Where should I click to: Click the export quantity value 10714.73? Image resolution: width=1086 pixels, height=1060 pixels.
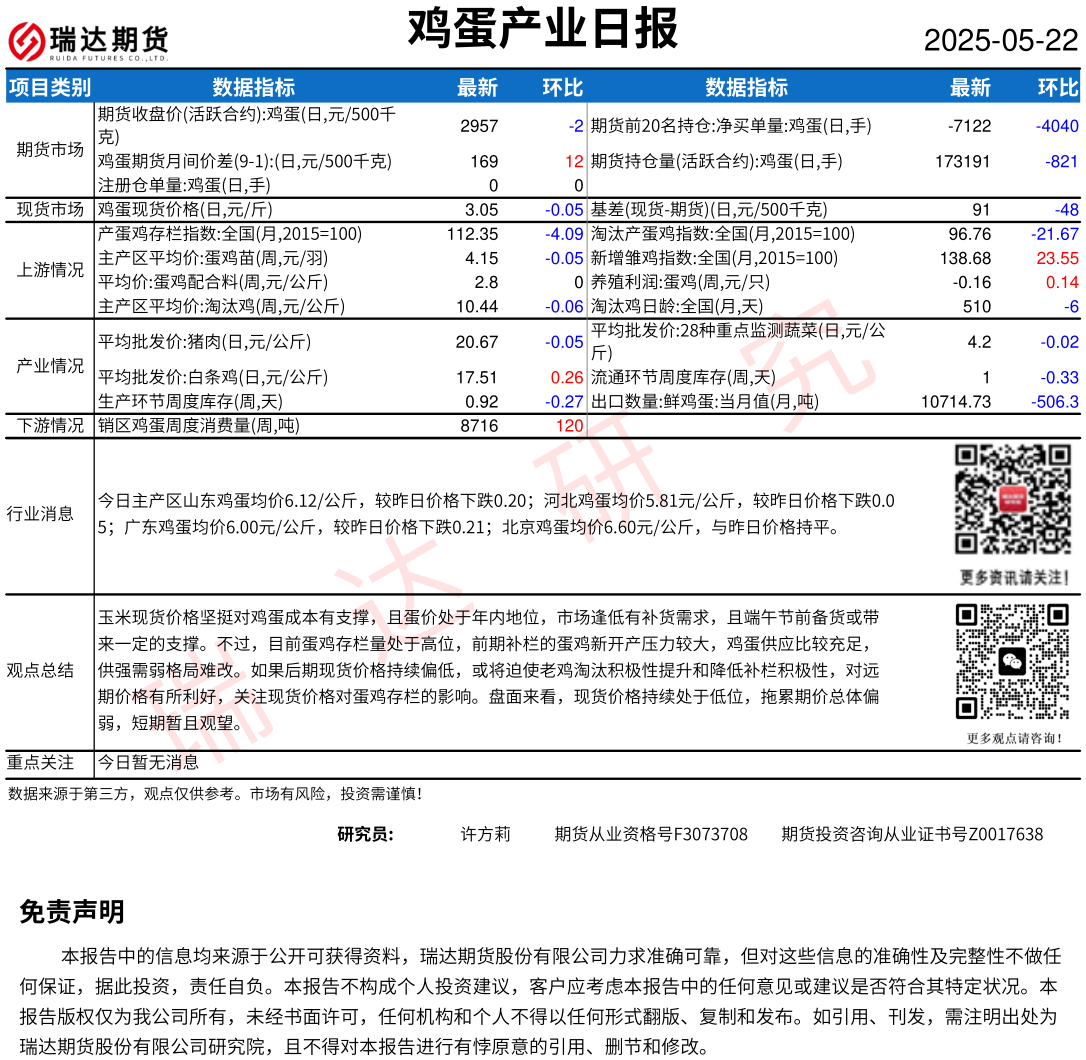[955, 402]
